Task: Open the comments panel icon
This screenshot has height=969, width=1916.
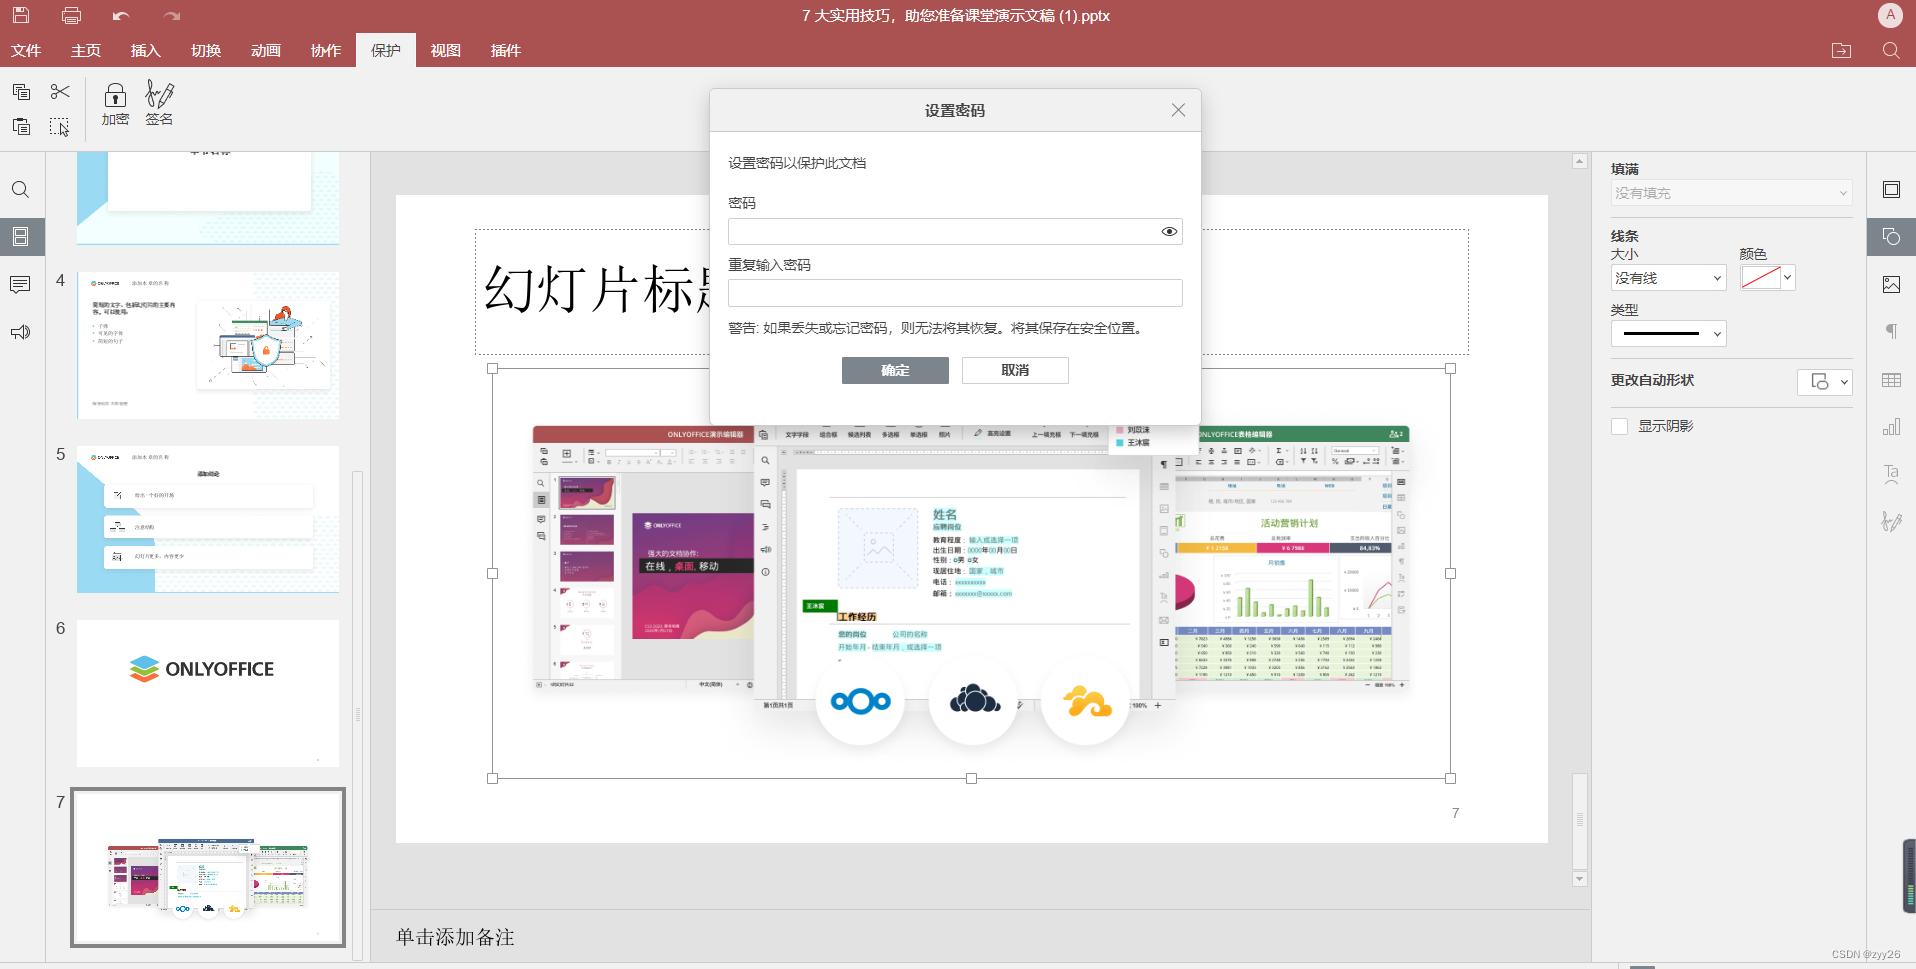Action: tap(20, 284)
